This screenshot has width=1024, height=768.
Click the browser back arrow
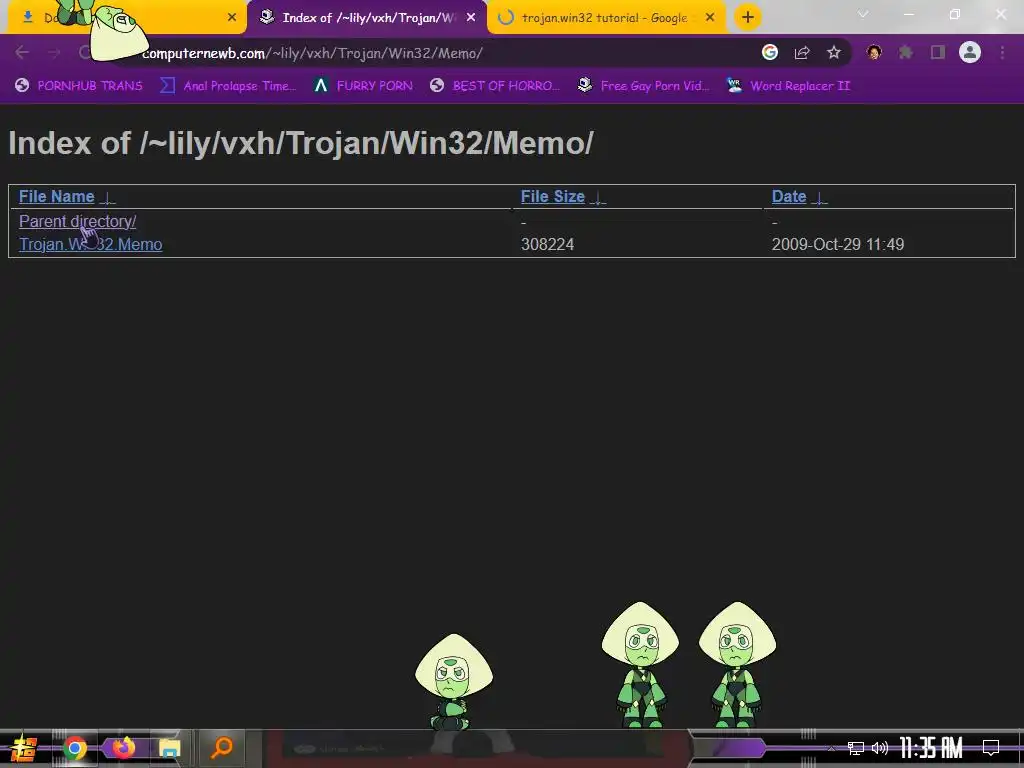pos(22,53)
